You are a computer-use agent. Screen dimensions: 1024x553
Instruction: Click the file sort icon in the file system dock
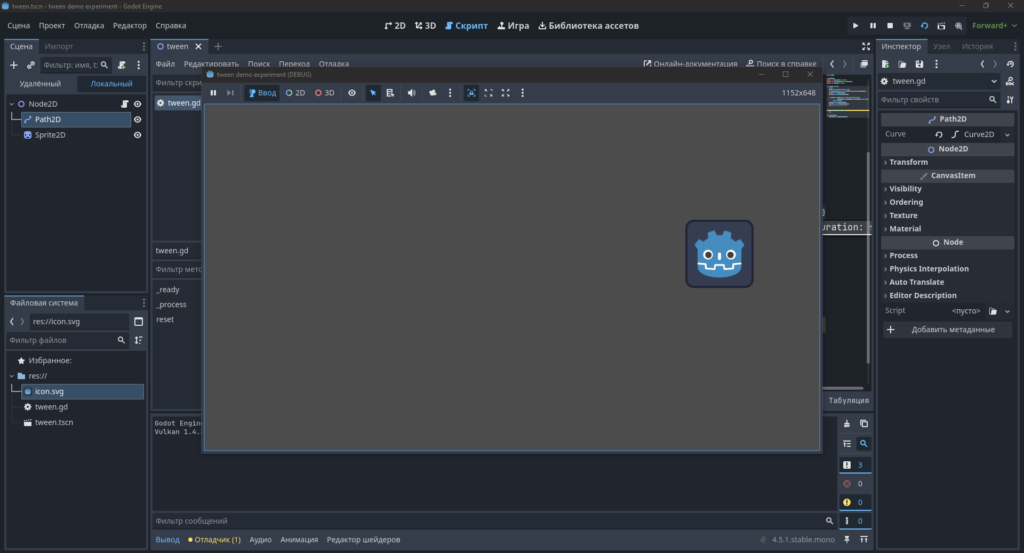coord(138,340)
